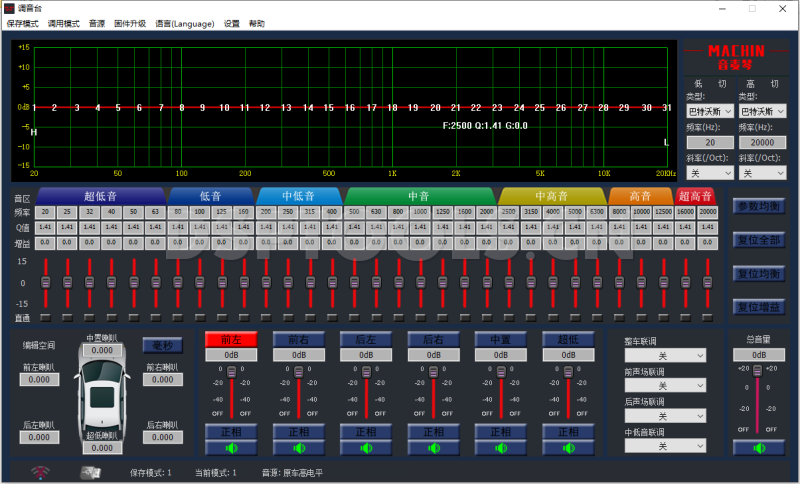Viewport: 800px width, 484px height.
Task: Click the 复位全部 button
Action: [758, 240]
